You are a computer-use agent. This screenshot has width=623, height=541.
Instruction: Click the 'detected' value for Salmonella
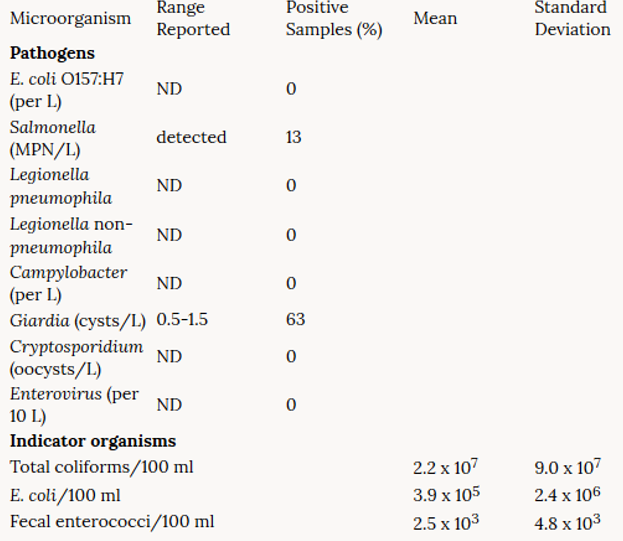point(191,137)
